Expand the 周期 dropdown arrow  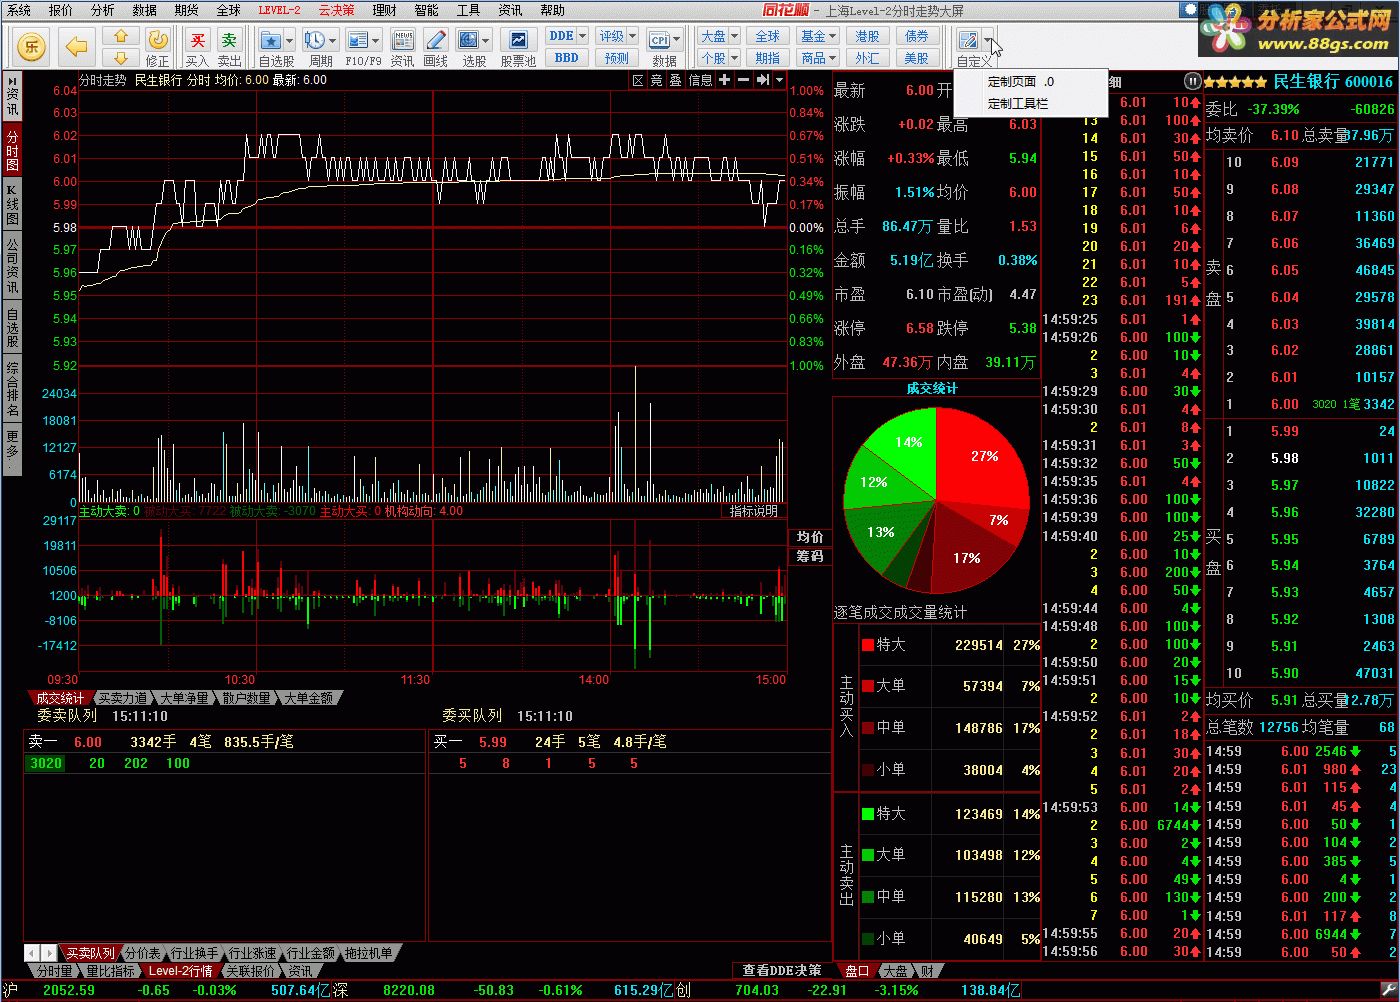333,40
